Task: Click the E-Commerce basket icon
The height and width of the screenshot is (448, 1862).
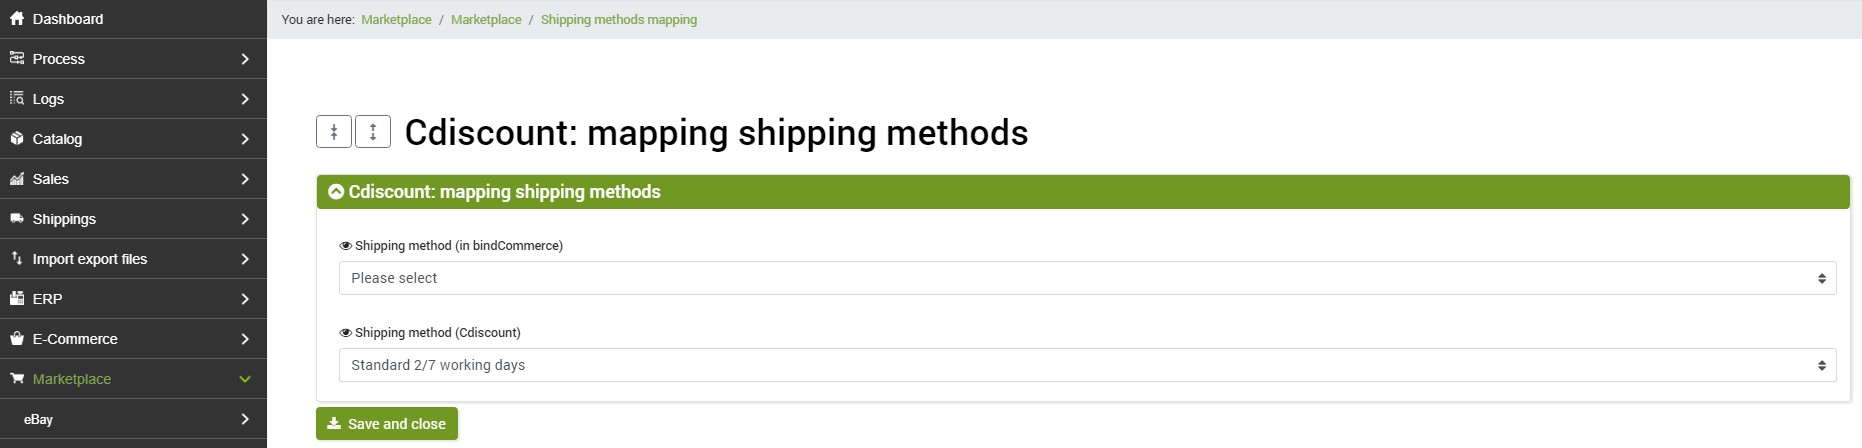Action: point(16,338)
